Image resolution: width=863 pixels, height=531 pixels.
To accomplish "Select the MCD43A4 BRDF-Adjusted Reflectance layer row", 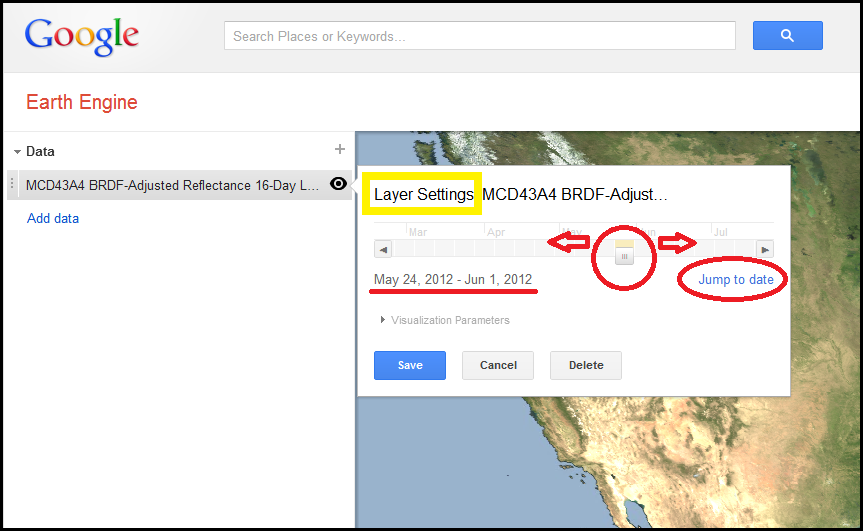I will tap(179, 185).
